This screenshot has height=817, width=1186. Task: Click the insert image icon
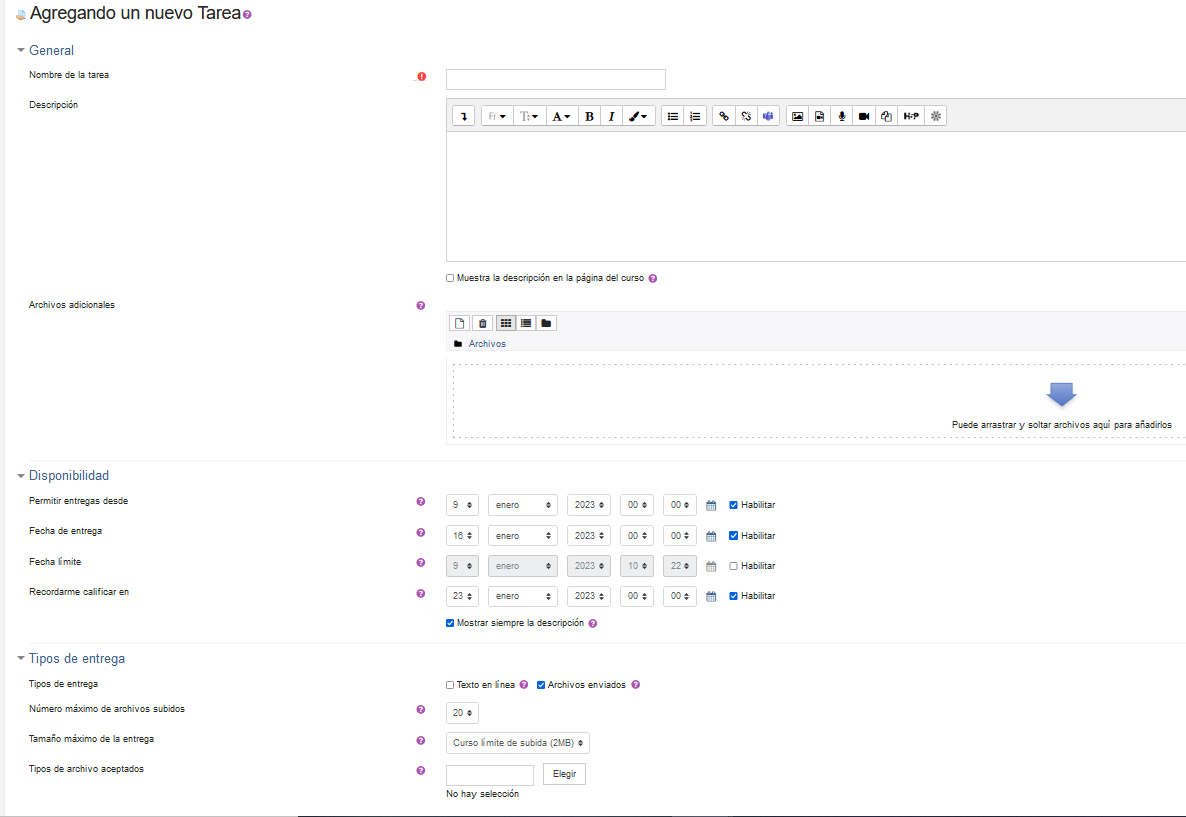tap(797, 116)
